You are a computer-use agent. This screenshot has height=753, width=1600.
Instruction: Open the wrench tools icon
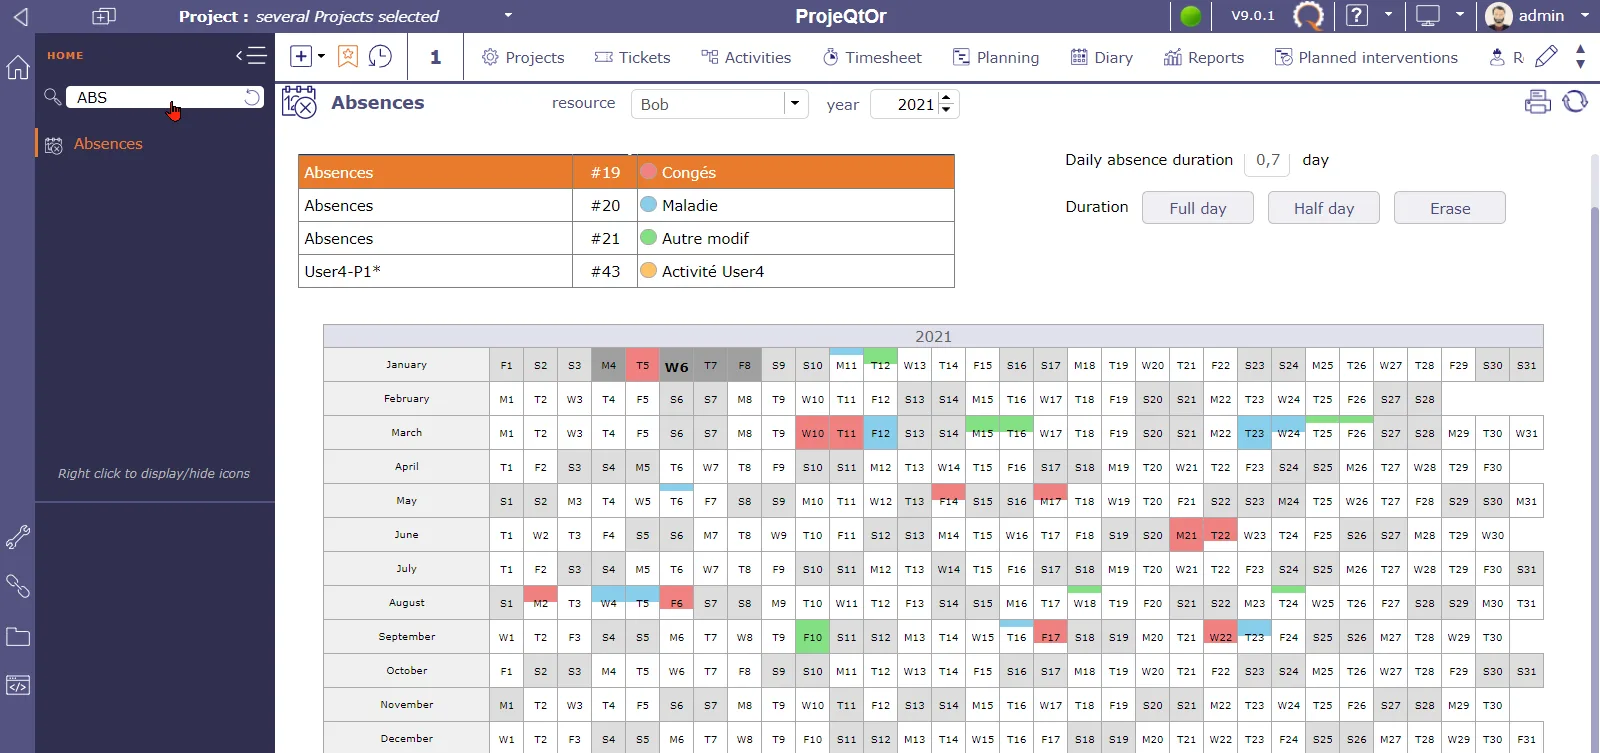(18, 537)
